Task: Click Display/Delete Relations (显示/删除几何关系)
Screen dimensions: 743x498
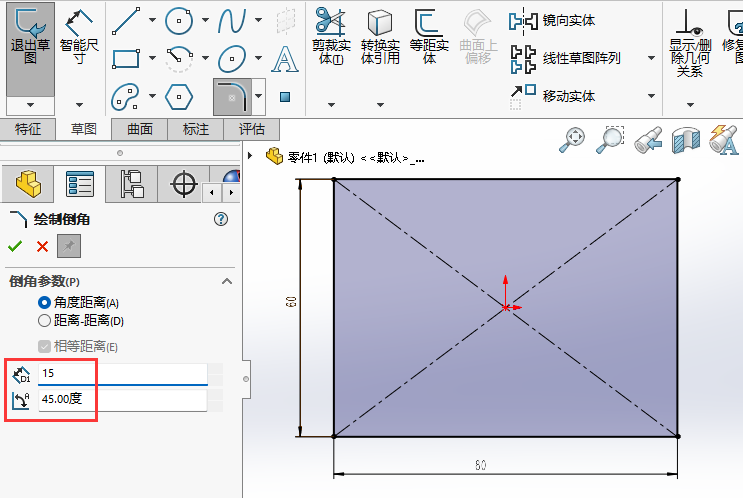Action: (x=690, y=43)
